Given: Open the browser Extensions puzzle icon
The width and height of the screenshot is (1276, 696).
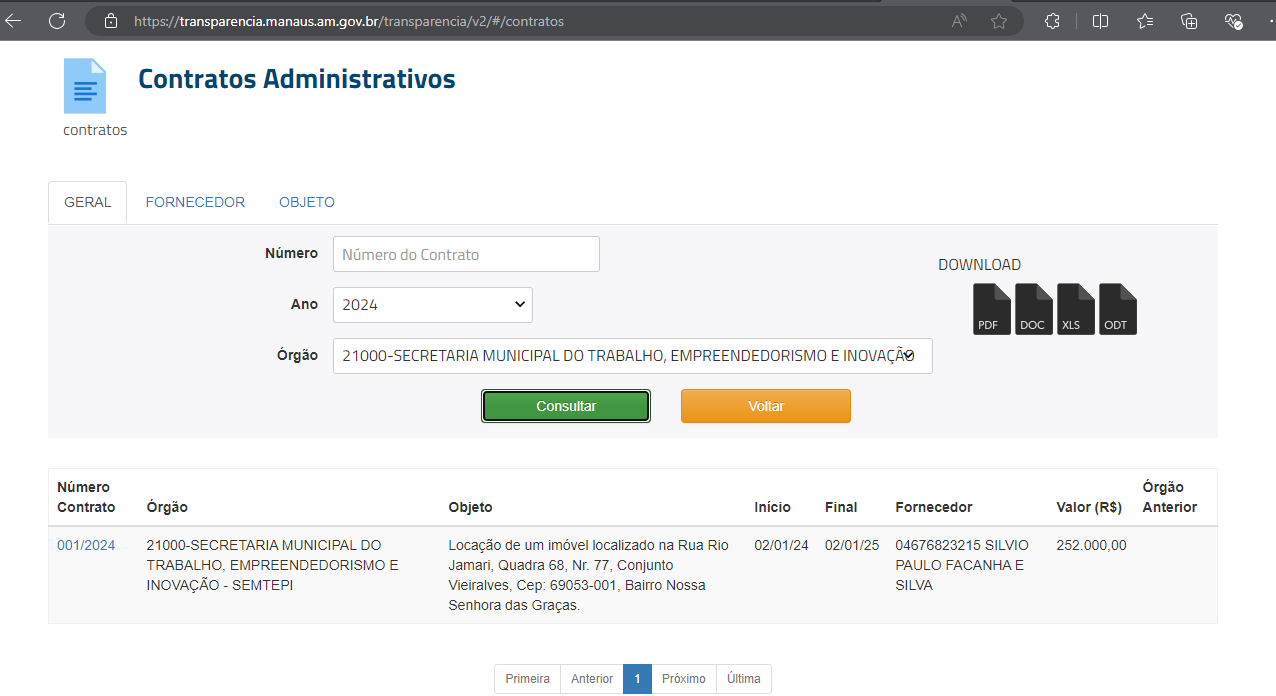Looking at the screenshot, I should click(x=1052, y=21).
